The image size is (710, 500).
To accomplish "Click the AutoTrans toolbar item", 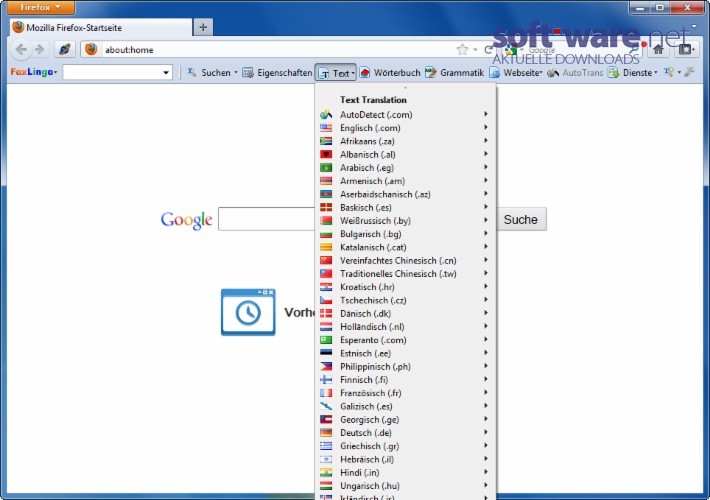I will 575,72.
